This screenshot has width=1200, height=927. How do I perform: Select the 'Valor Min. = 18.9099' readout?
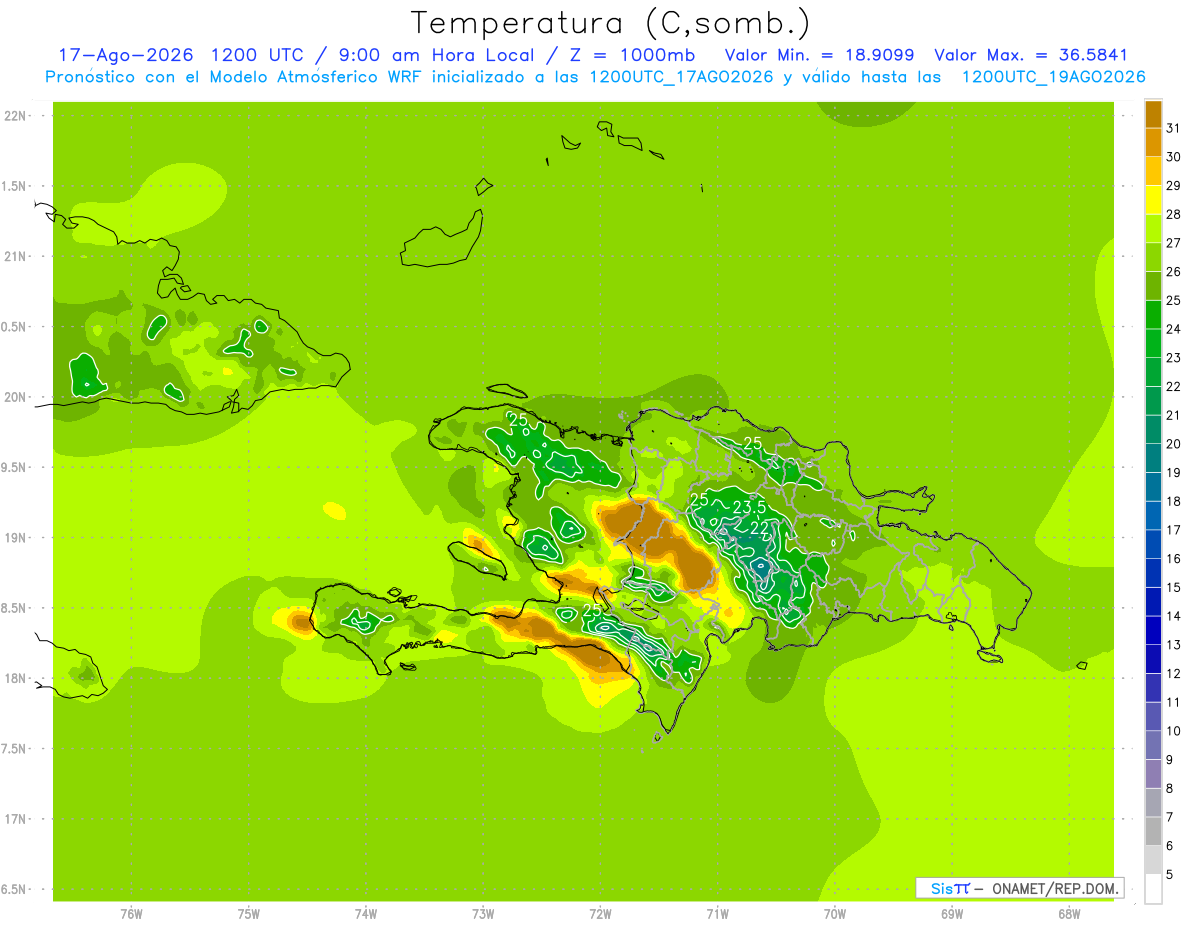coord(819,55)
